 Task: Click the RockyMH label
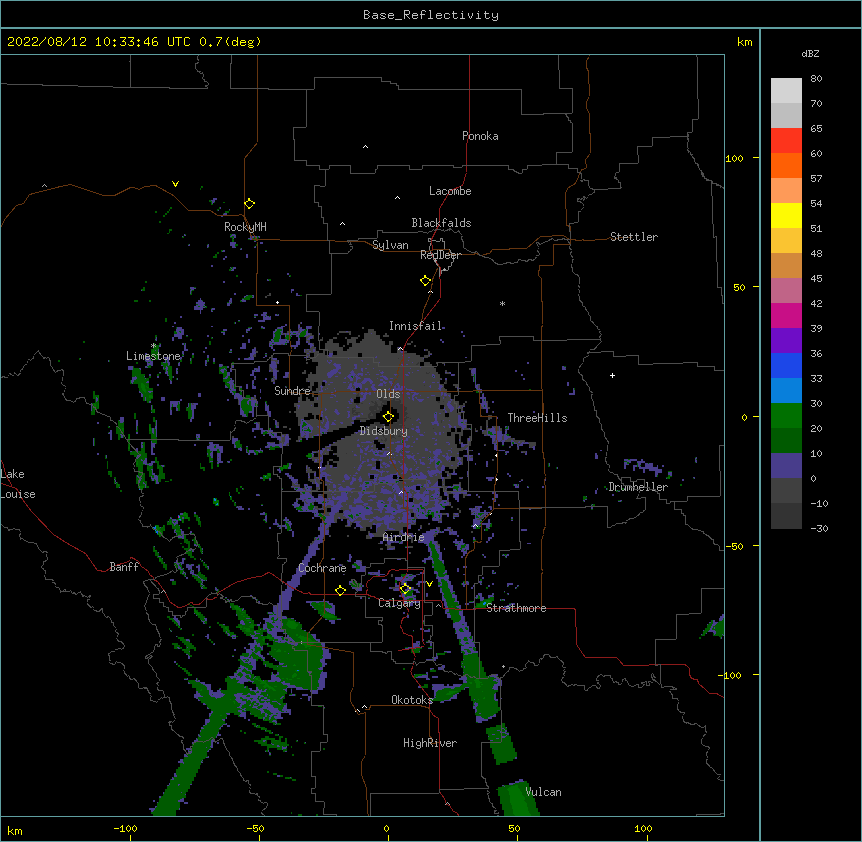click(245, 227)
